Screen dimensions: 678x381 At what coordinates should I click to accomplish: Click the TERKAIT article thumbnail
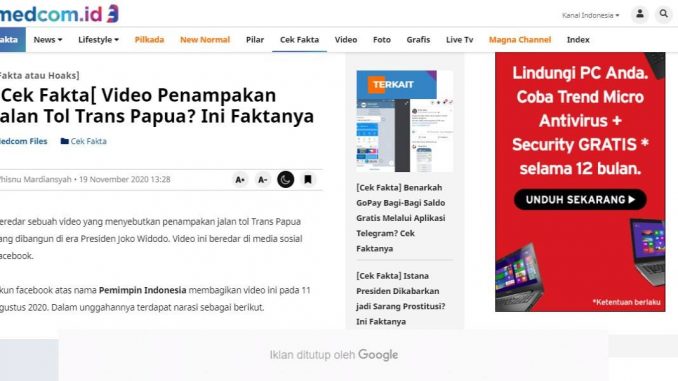[x=405, y=121]
